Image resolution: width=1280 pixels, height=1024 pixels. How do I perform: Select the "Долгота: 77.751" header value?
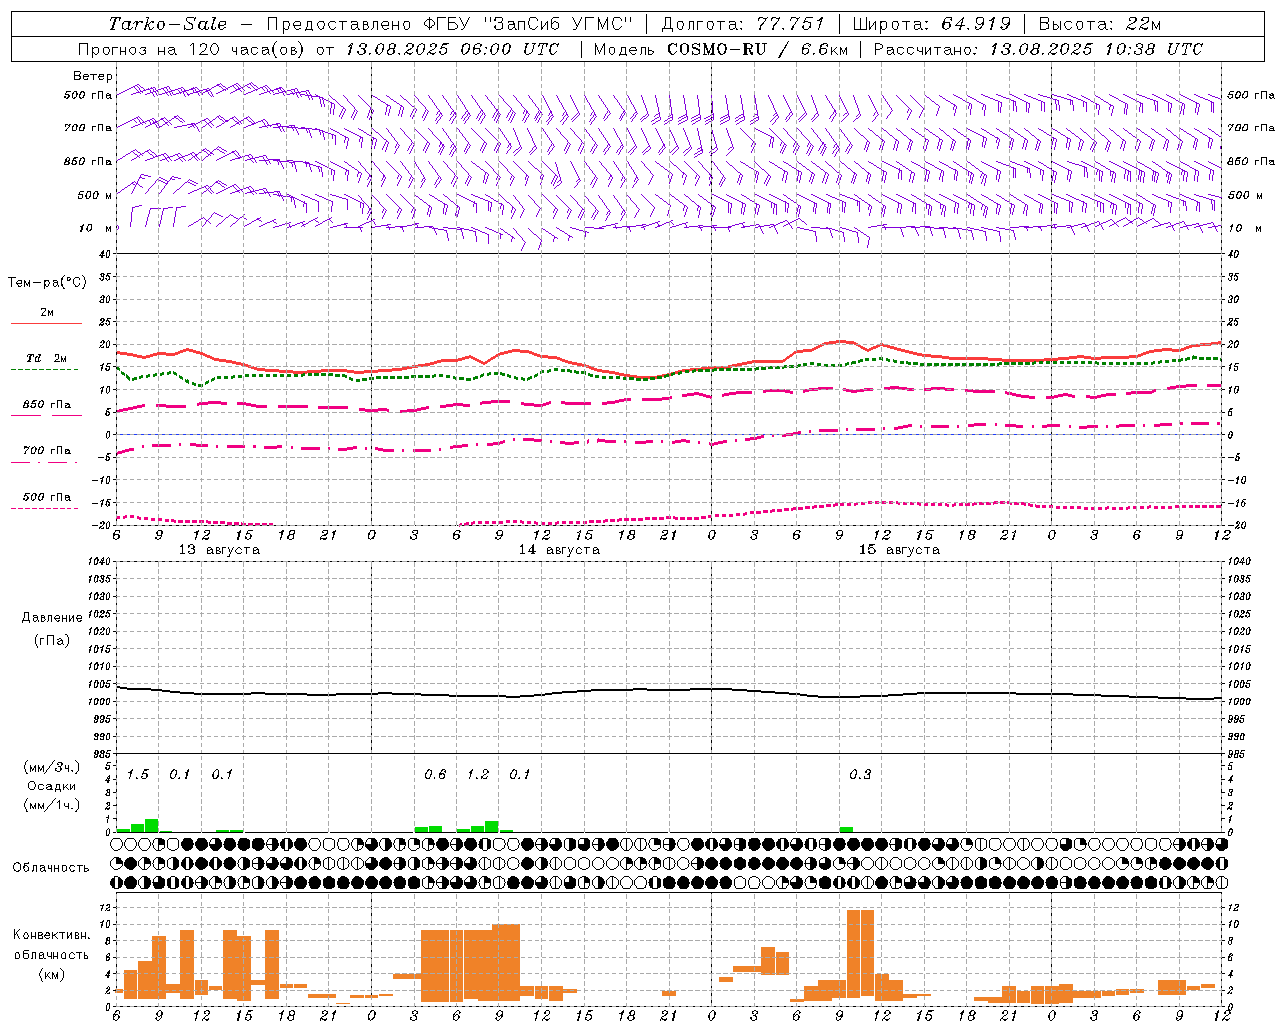tap(743, 24)
